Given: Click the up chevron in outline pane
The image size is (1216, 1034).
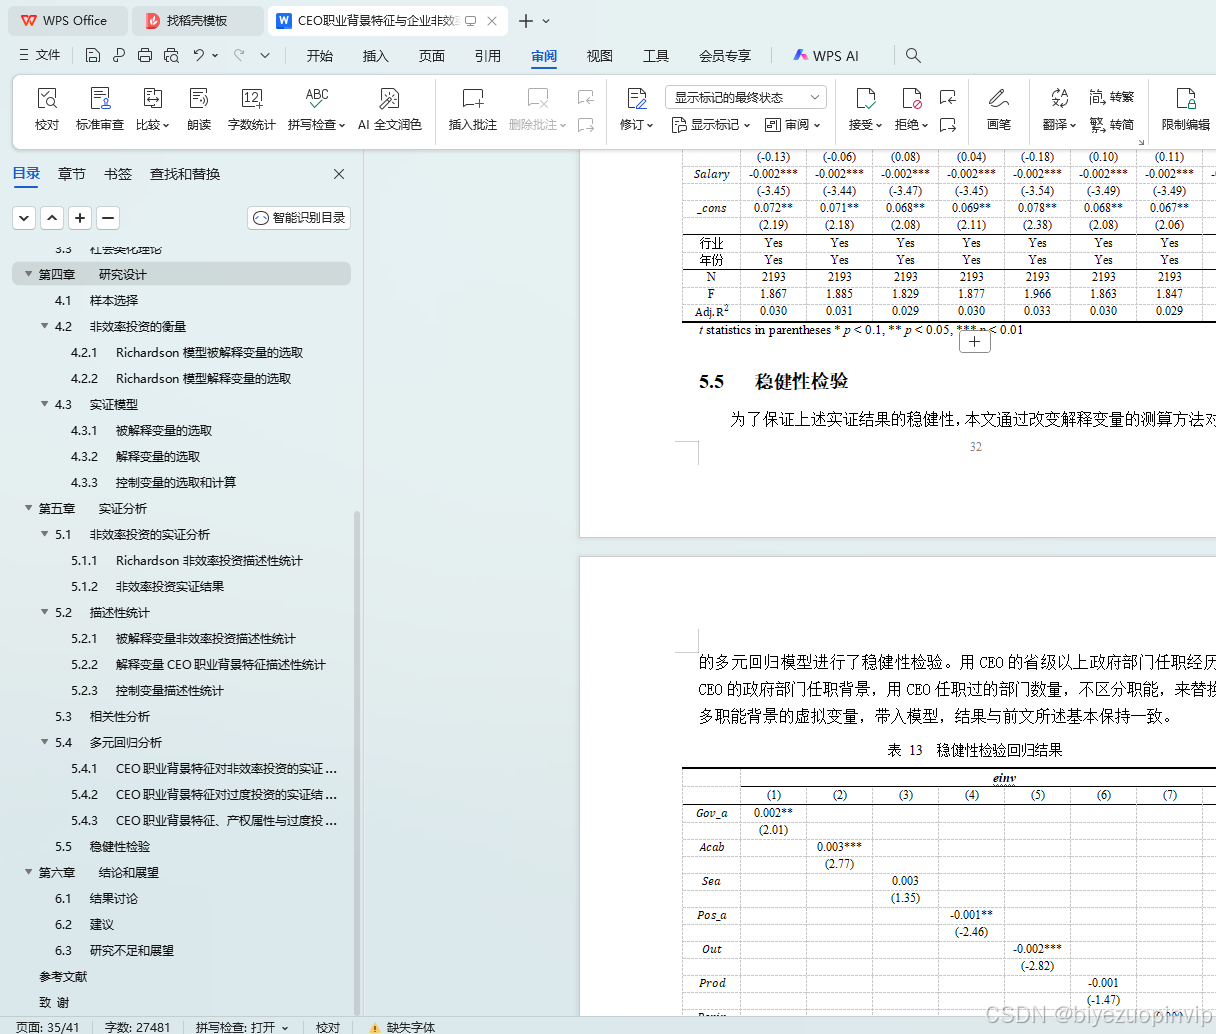Looking at the screenshot, I should click(x=52, y=217).
